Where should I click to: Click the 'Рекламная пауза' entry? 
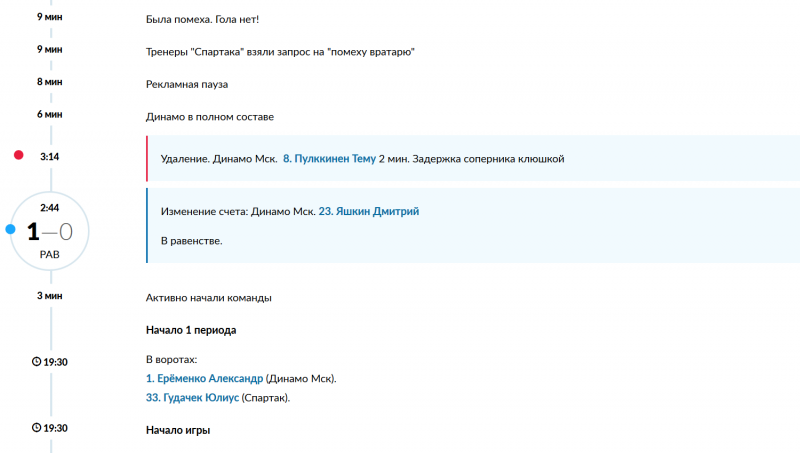point(187,84)
